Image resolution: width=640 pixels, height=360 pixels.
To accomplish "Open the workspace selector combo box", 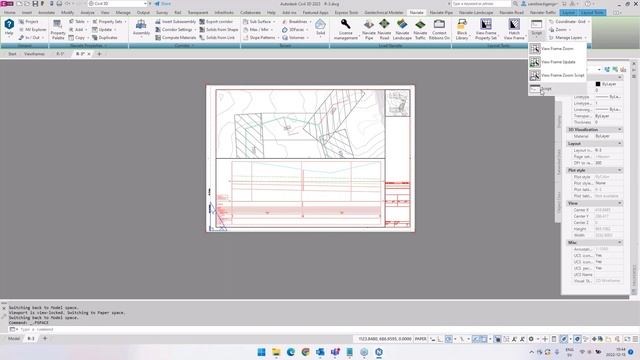I will [x=118, y=4].
